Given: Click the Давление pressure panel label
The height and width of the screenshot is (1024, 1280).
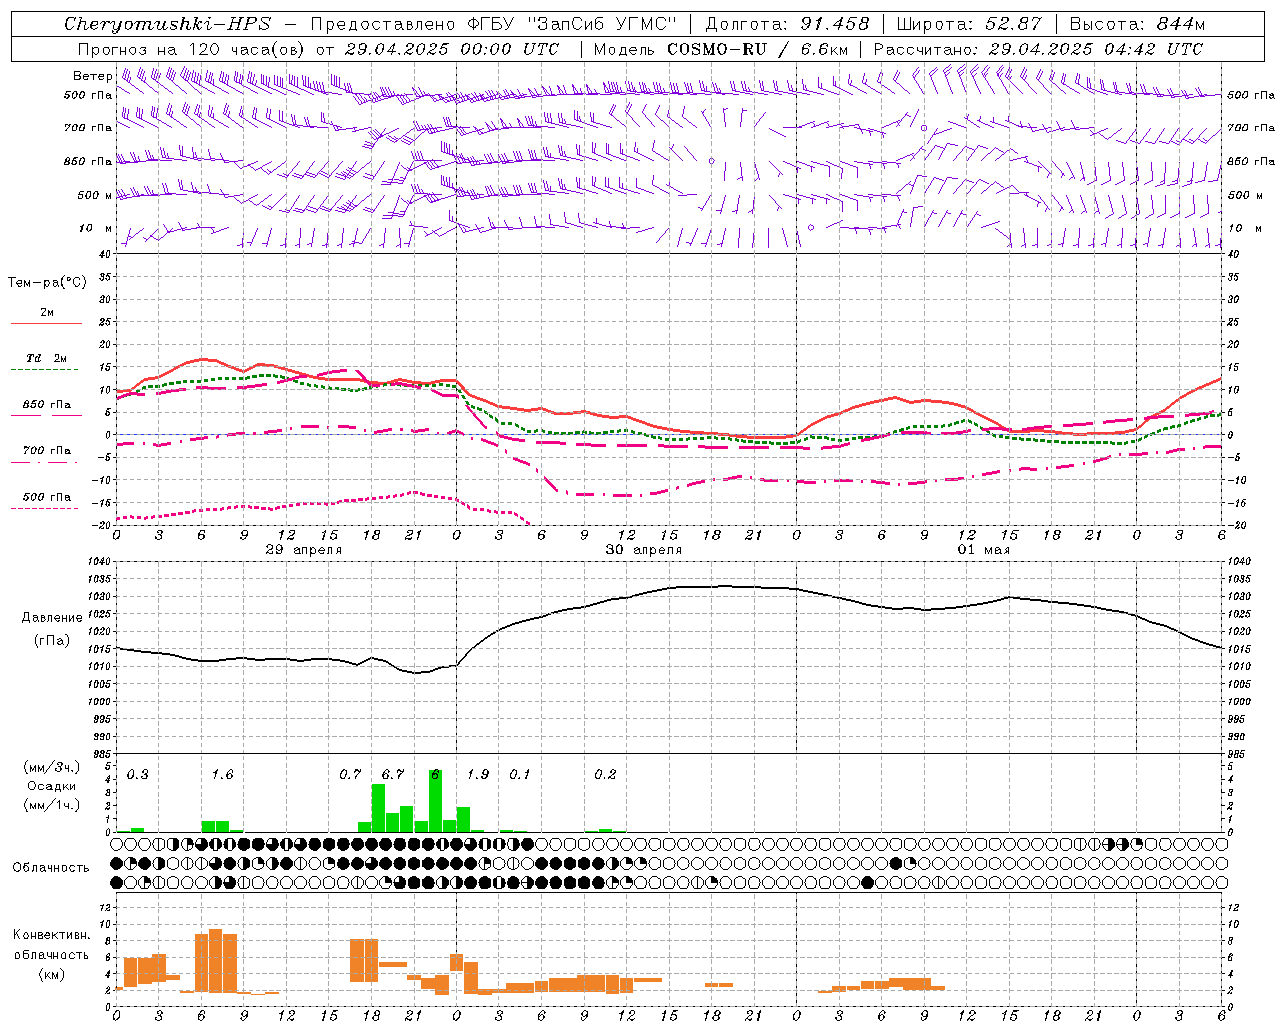Looking at the screenshot, I should click(x=52, y=618).
